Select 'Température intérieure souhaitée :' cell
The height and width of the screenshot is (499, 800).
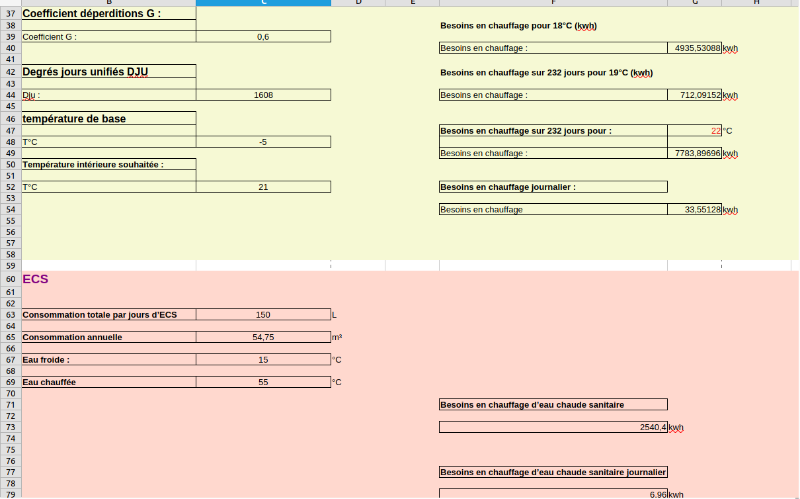[109, 164]
